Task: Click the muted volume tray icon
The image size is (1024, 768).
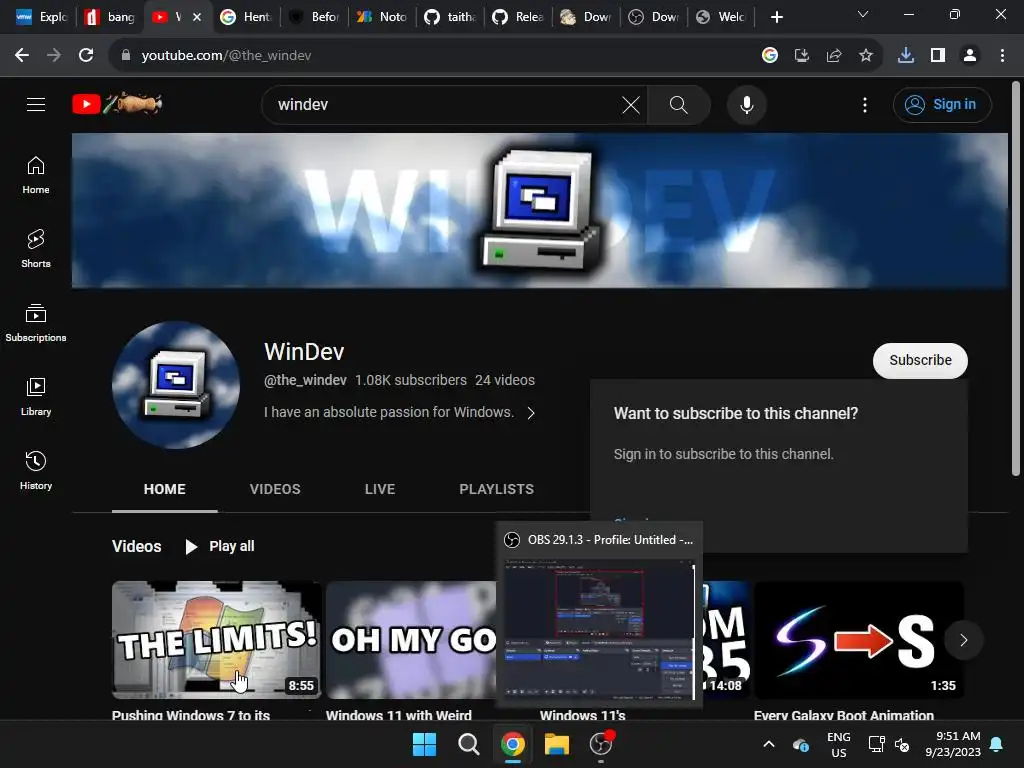Action: (x=902, y=744)
